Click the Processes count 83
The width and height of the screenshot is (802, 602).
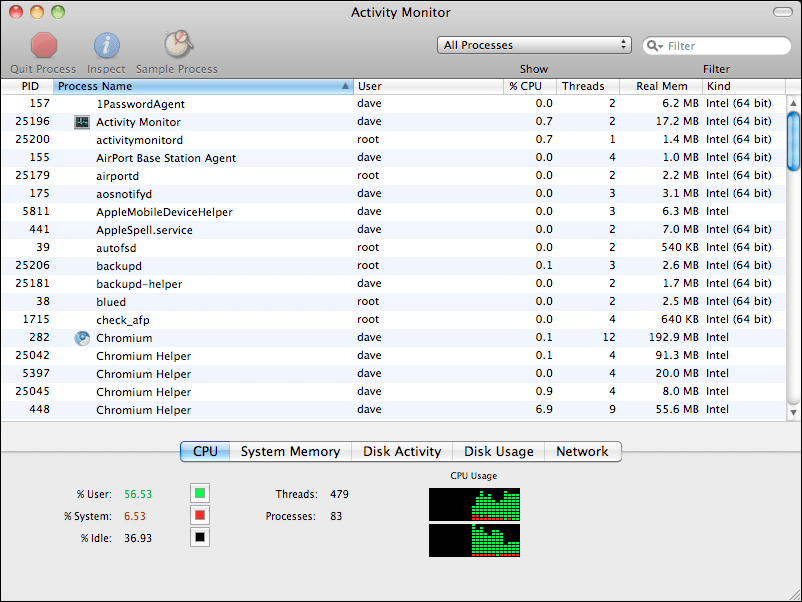tap(336, 516)
